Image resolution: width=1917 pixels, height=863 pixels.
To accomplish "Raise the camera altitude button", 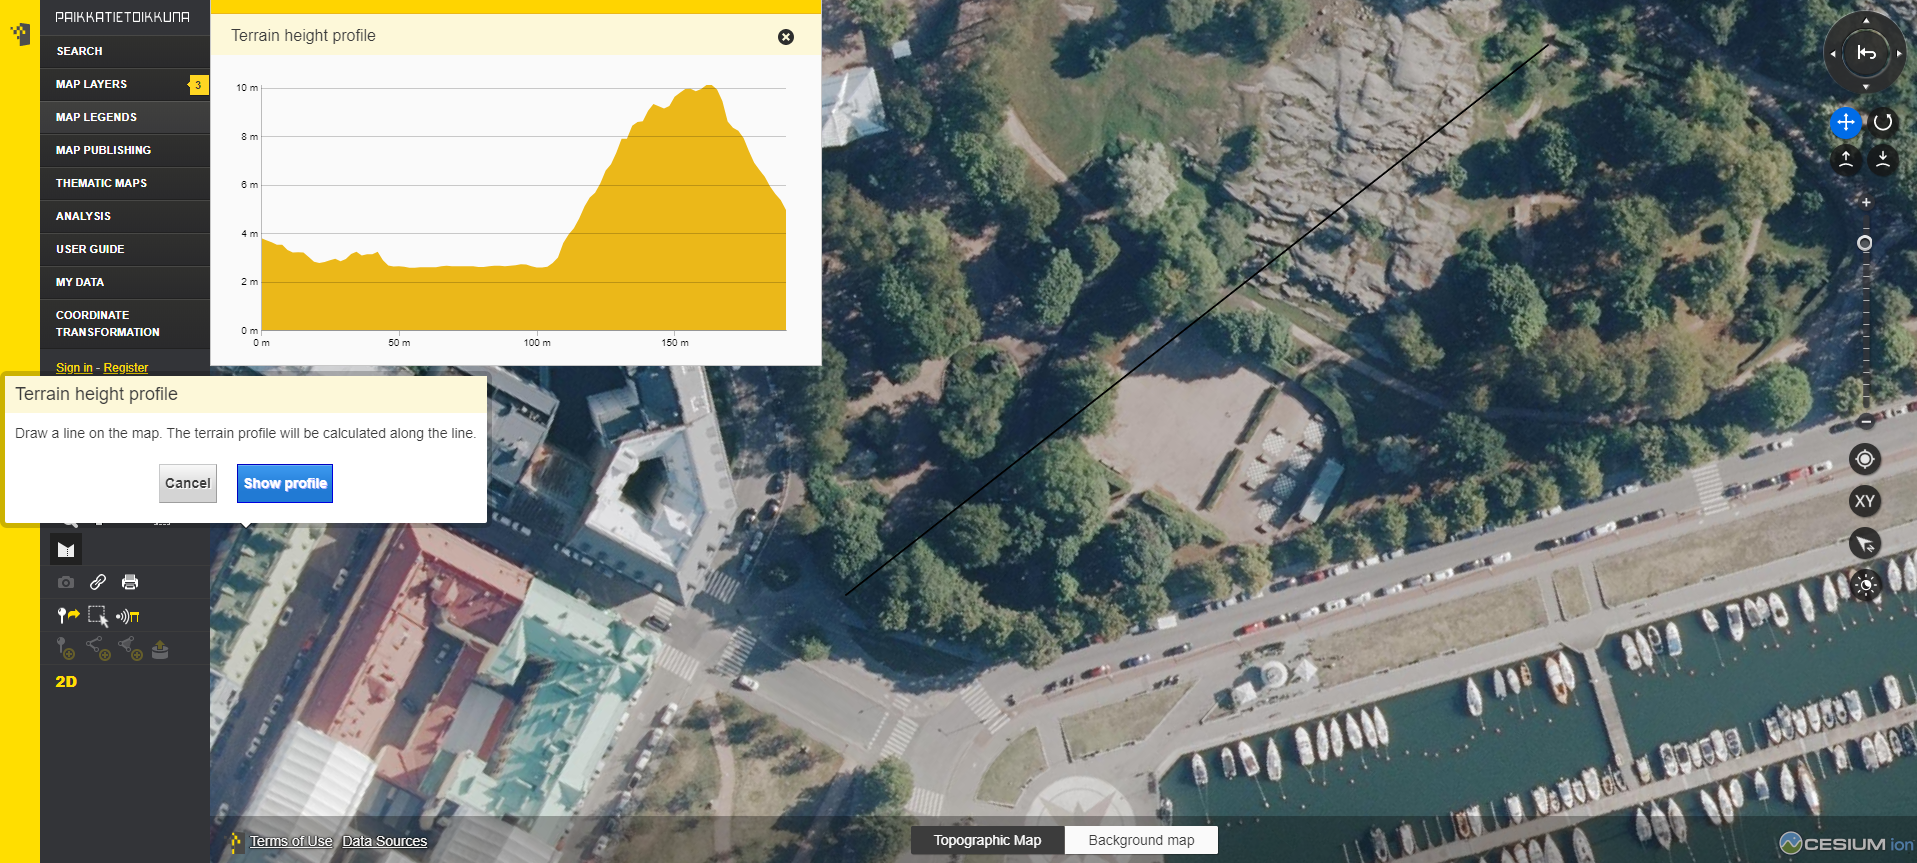I will click(1846, 159).
